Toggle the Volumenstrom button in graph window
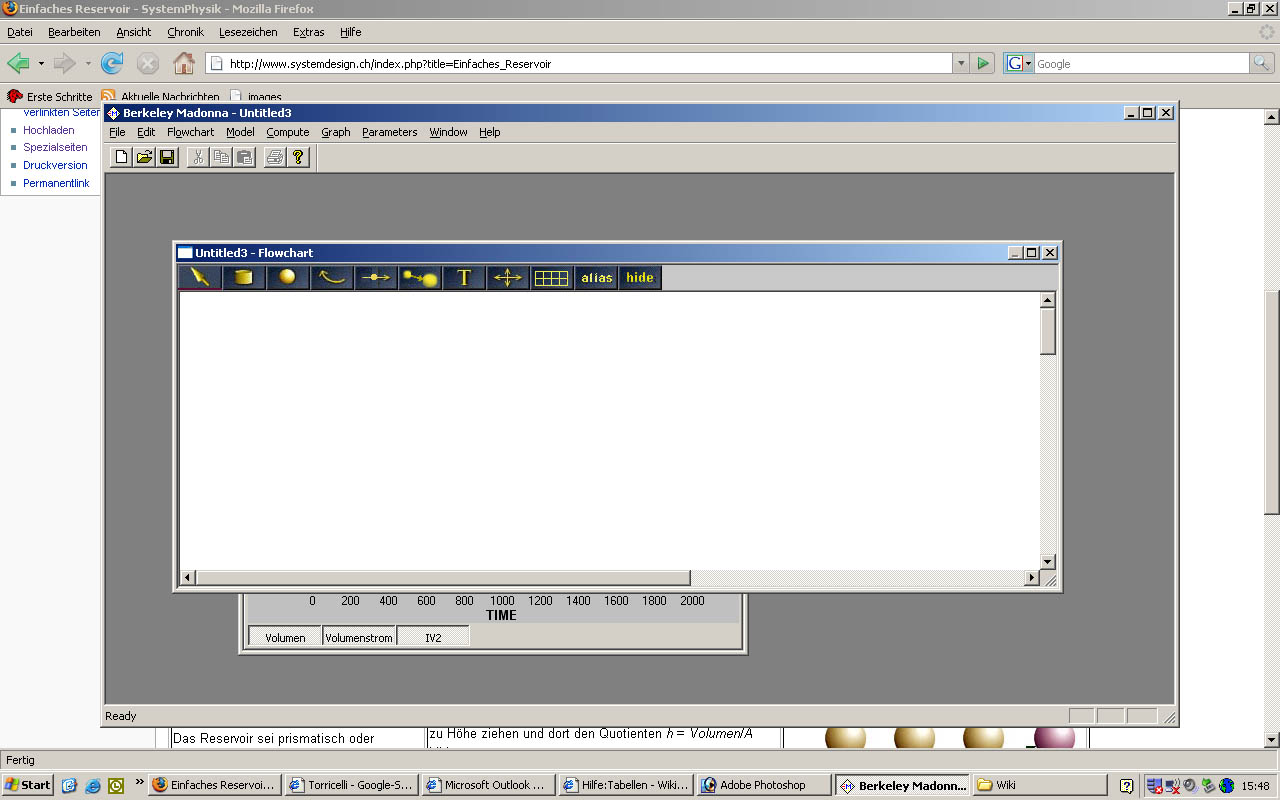1280x800 pixels. pos(359,637)
